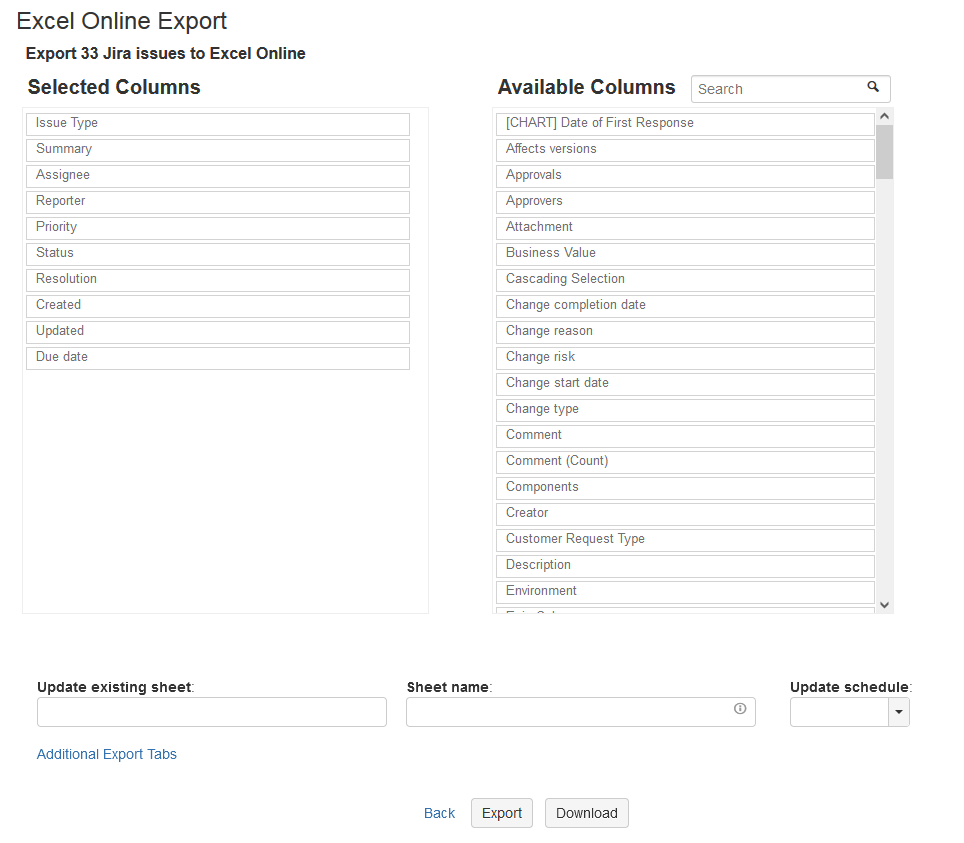Pick Affects versions from Available Columns

pyautogui.click(x=685, y=150)
